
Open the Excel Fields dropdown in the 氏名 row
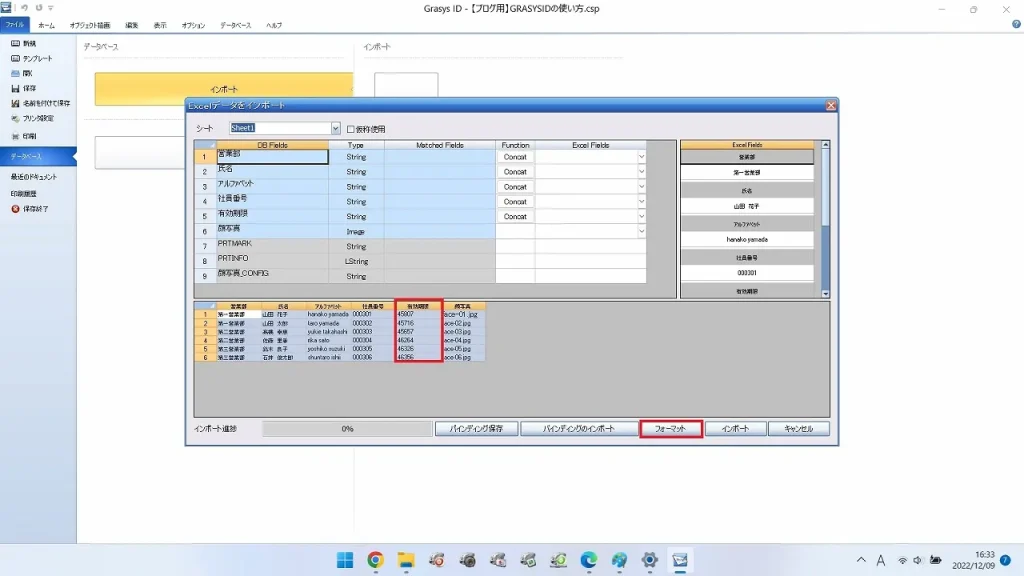[641, 172]
